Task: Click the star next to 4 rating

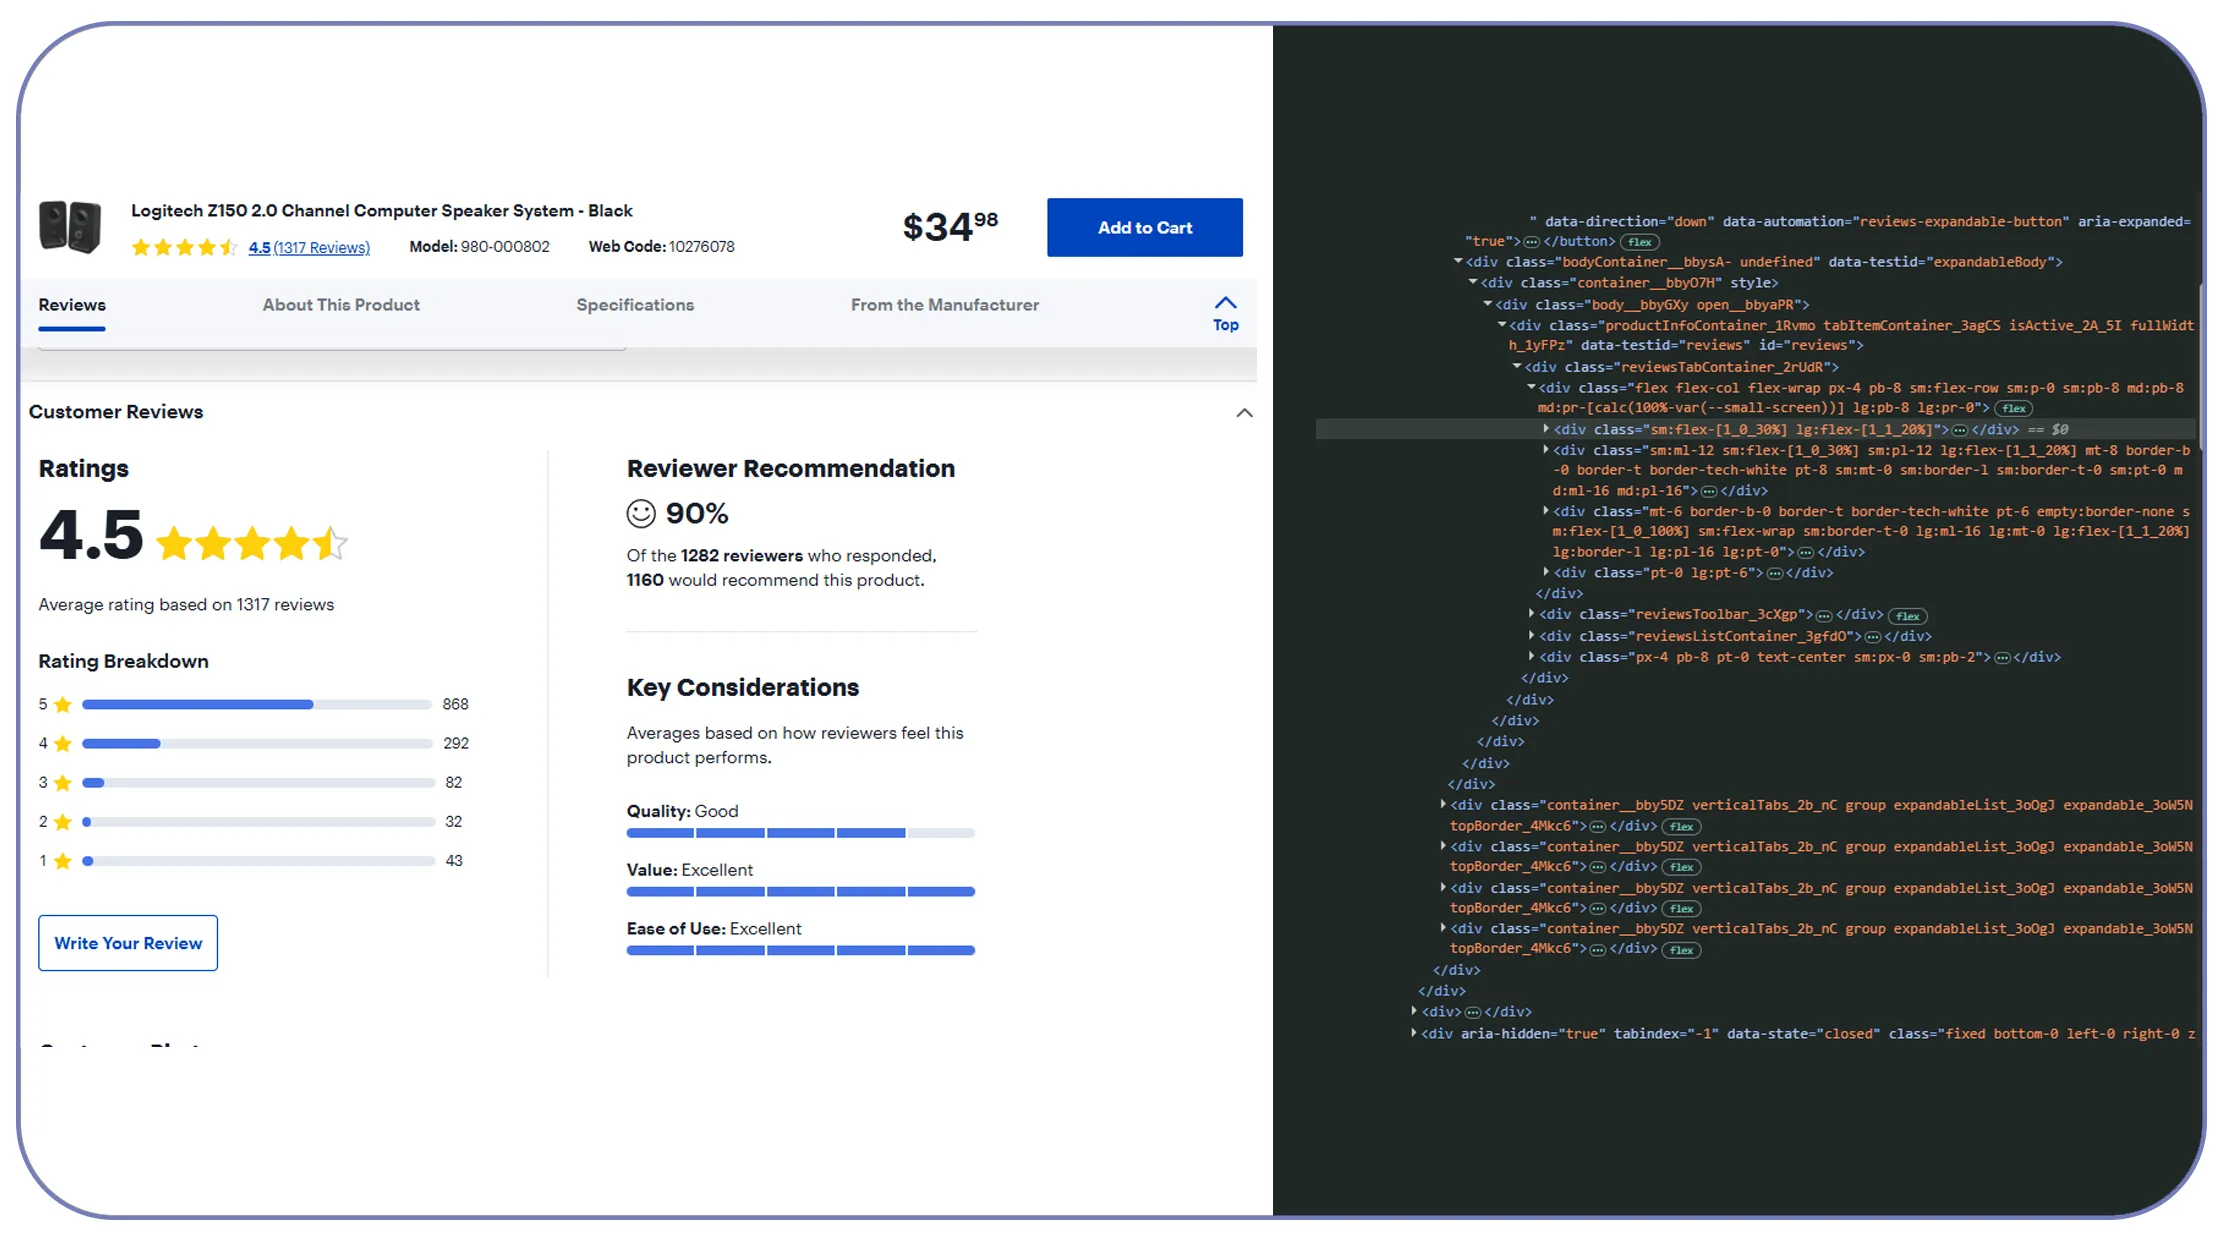Action: (x=63, y=744)
